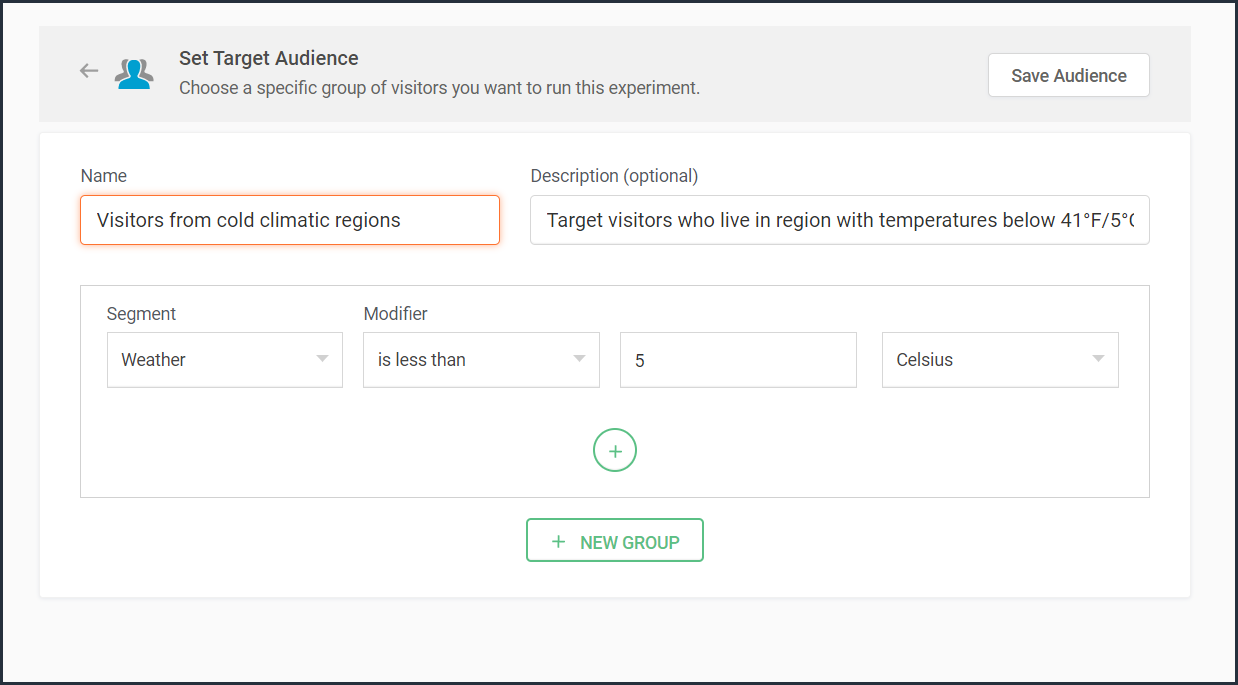Click the arrow next to 'is less than'
This screenshot has width=1238, height=685.
pyautogui.click(x=579, y=359)
